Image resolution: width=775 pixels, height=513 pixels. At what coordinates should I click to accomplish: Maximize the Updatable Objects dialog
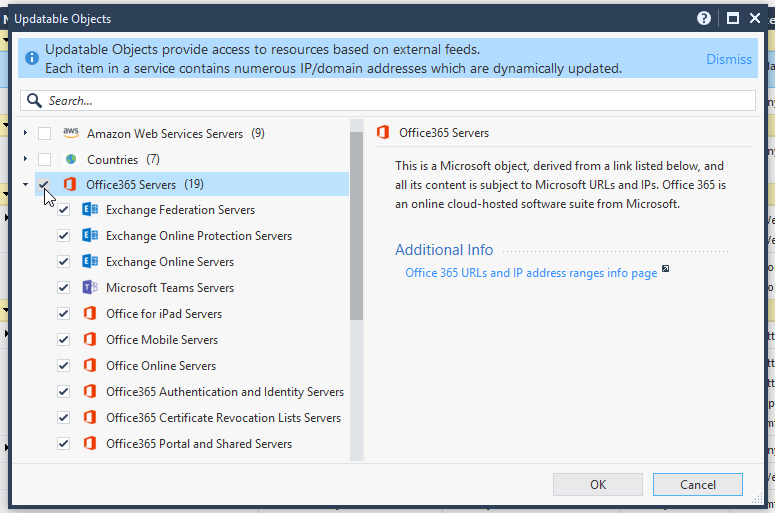732,19
